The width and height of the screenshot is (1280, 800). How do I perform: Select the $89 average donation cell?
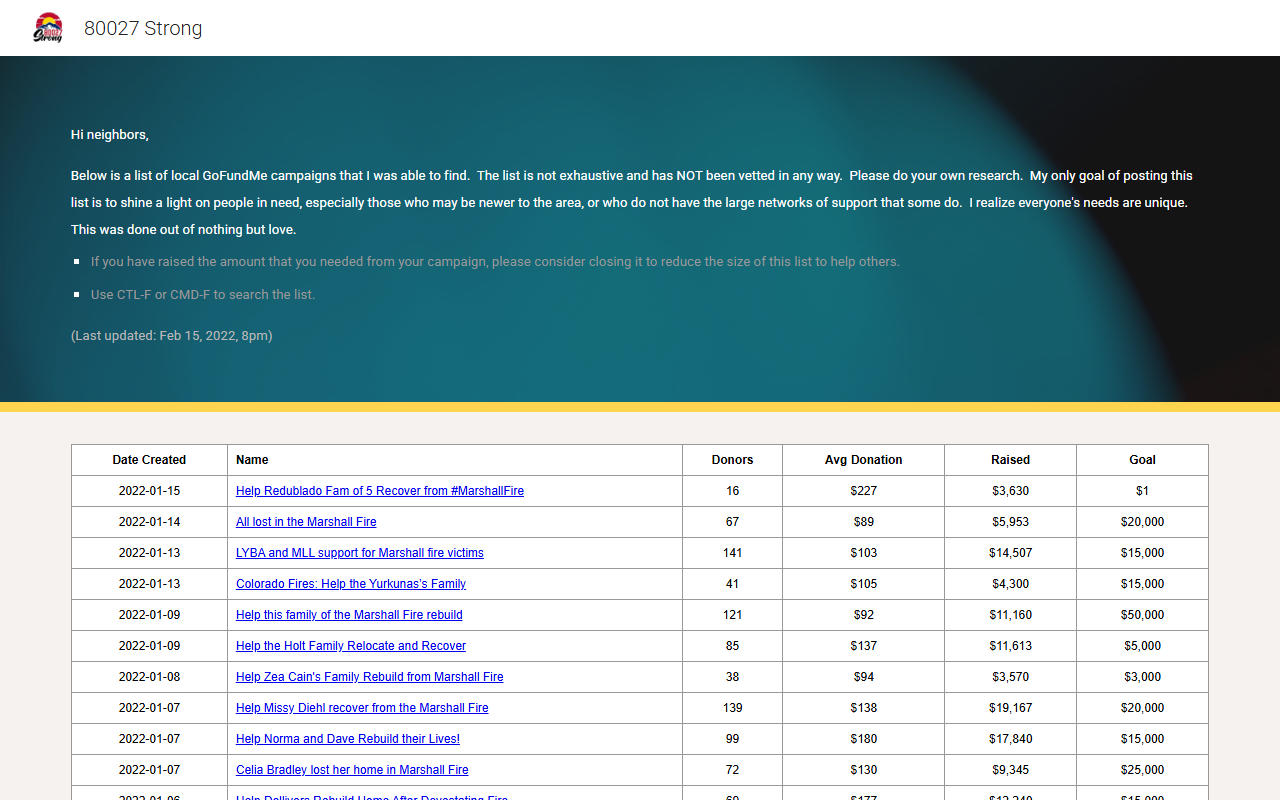[x=863, y=522]
